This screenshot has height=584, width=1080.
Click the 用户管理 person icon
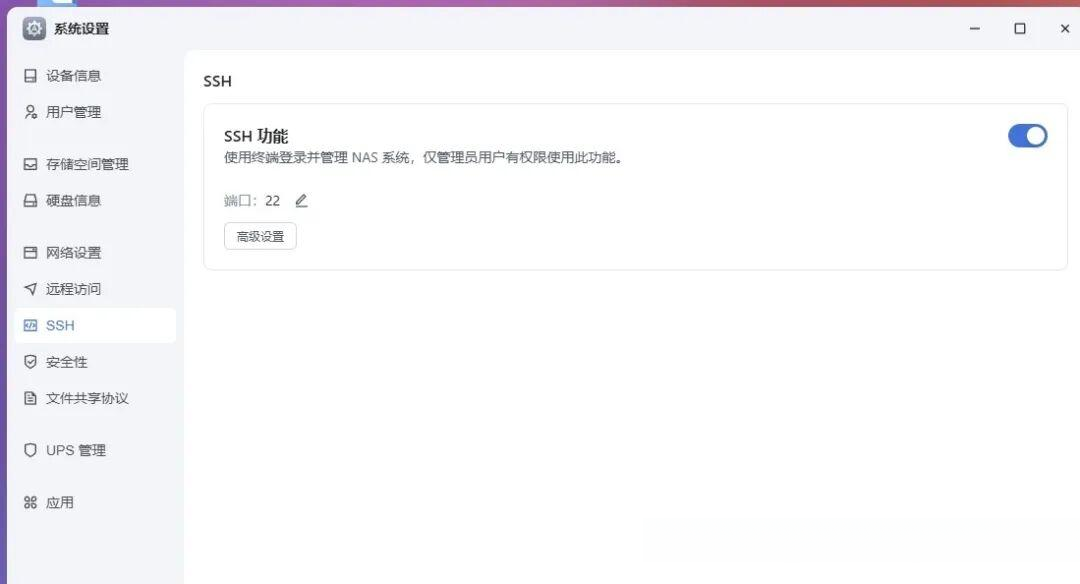[30, 112]
